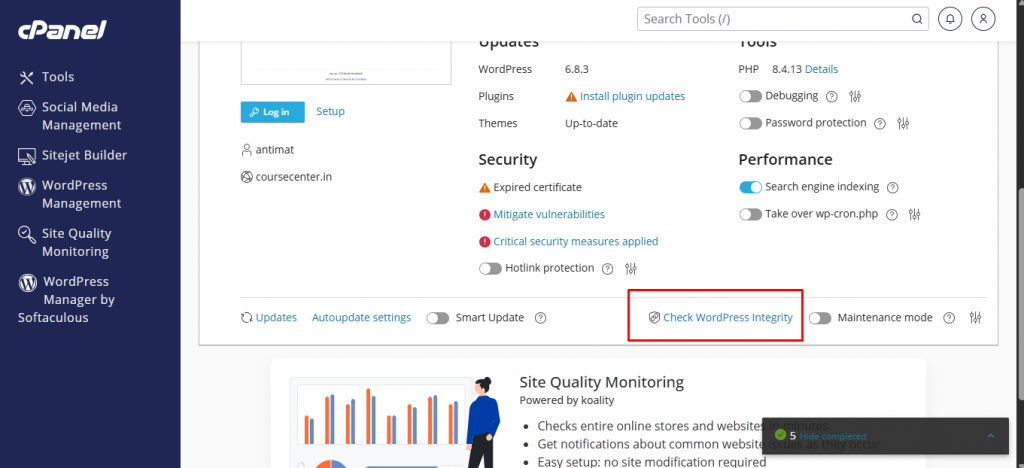The image size is (1024, 468).
Task: Show help for Debugging
Action: coord(831,97)
